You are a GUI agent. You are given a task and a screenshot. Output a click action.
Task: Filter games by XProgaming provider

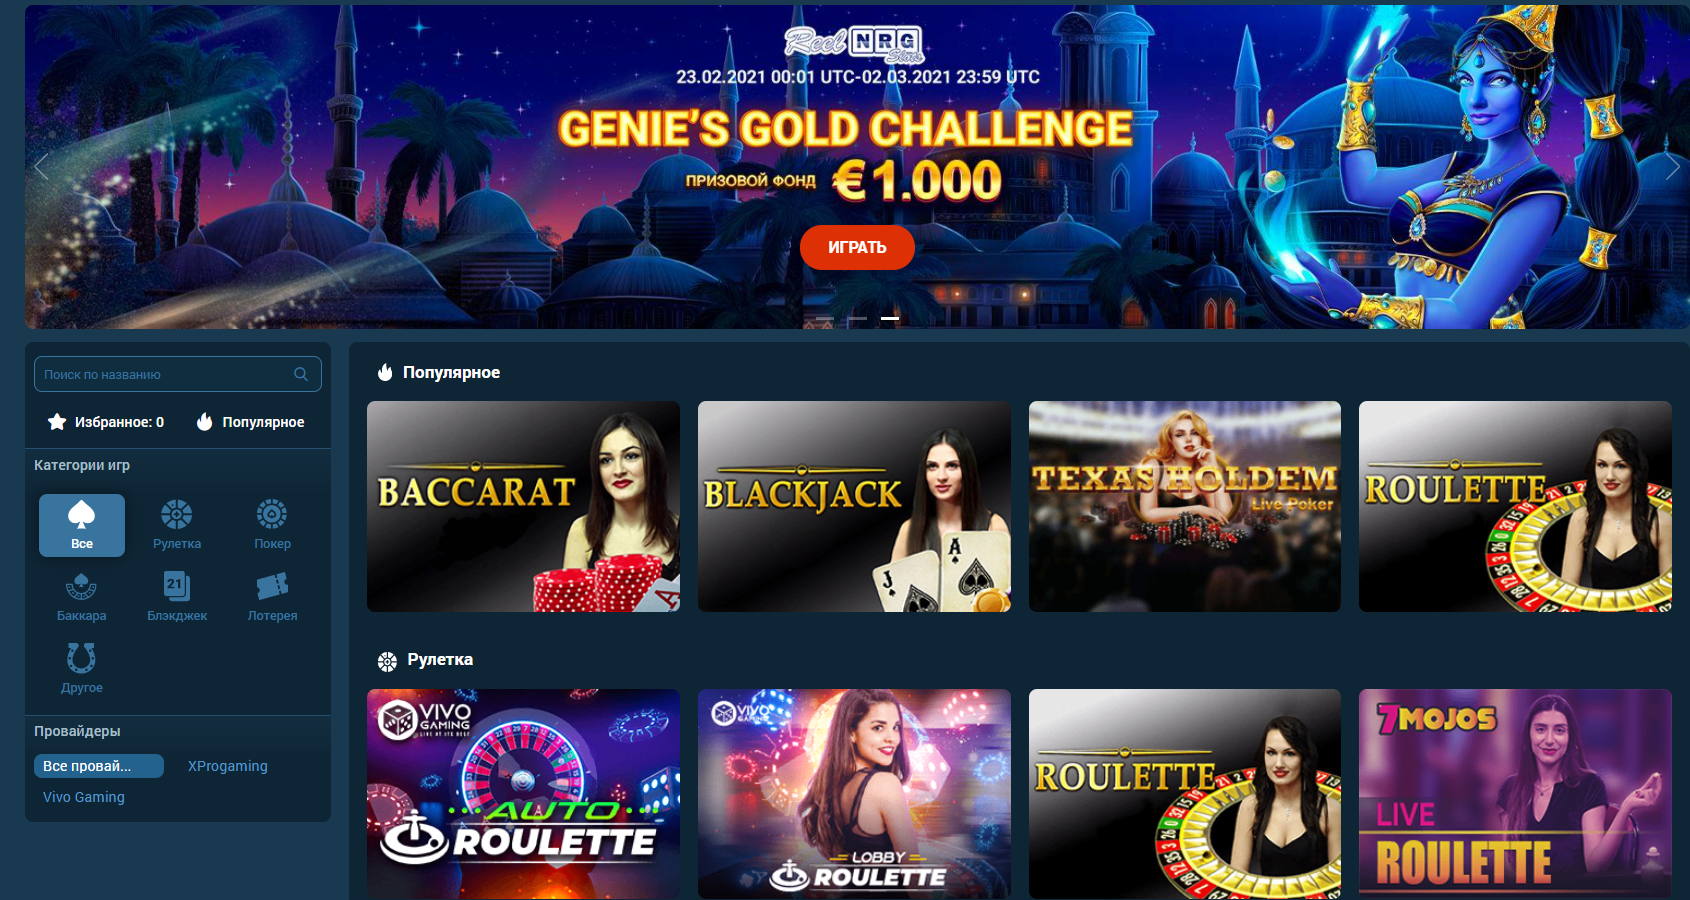point(228,766)
